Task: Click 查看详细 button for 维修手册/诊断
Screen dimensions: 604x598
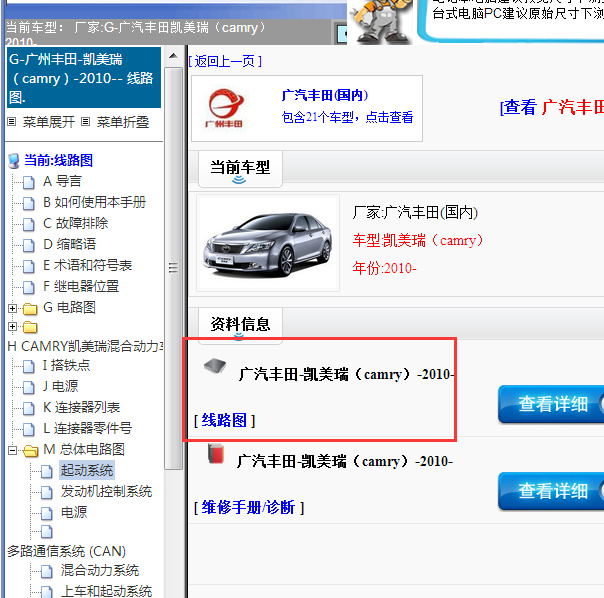Action: pos(551,491)
